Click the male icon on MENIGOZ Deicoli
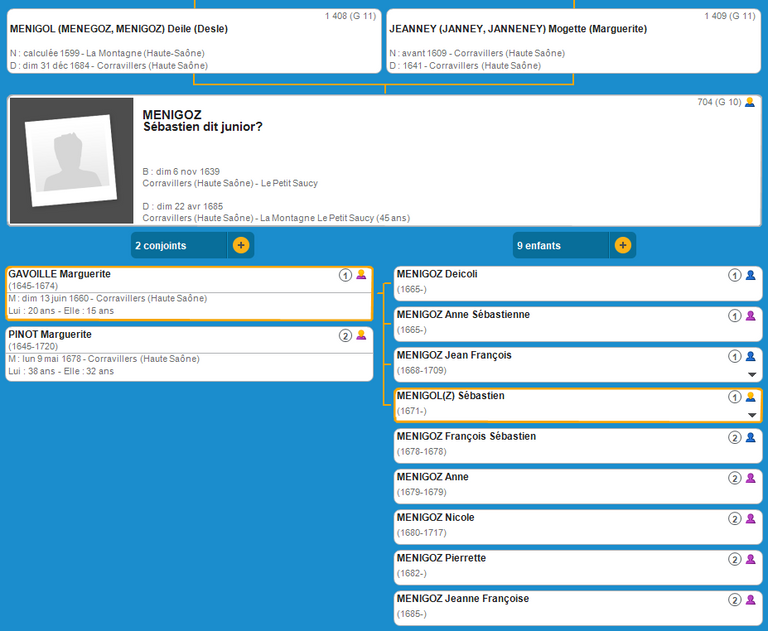This screenshot has width=768, height=631. click(x=750, y=275)
